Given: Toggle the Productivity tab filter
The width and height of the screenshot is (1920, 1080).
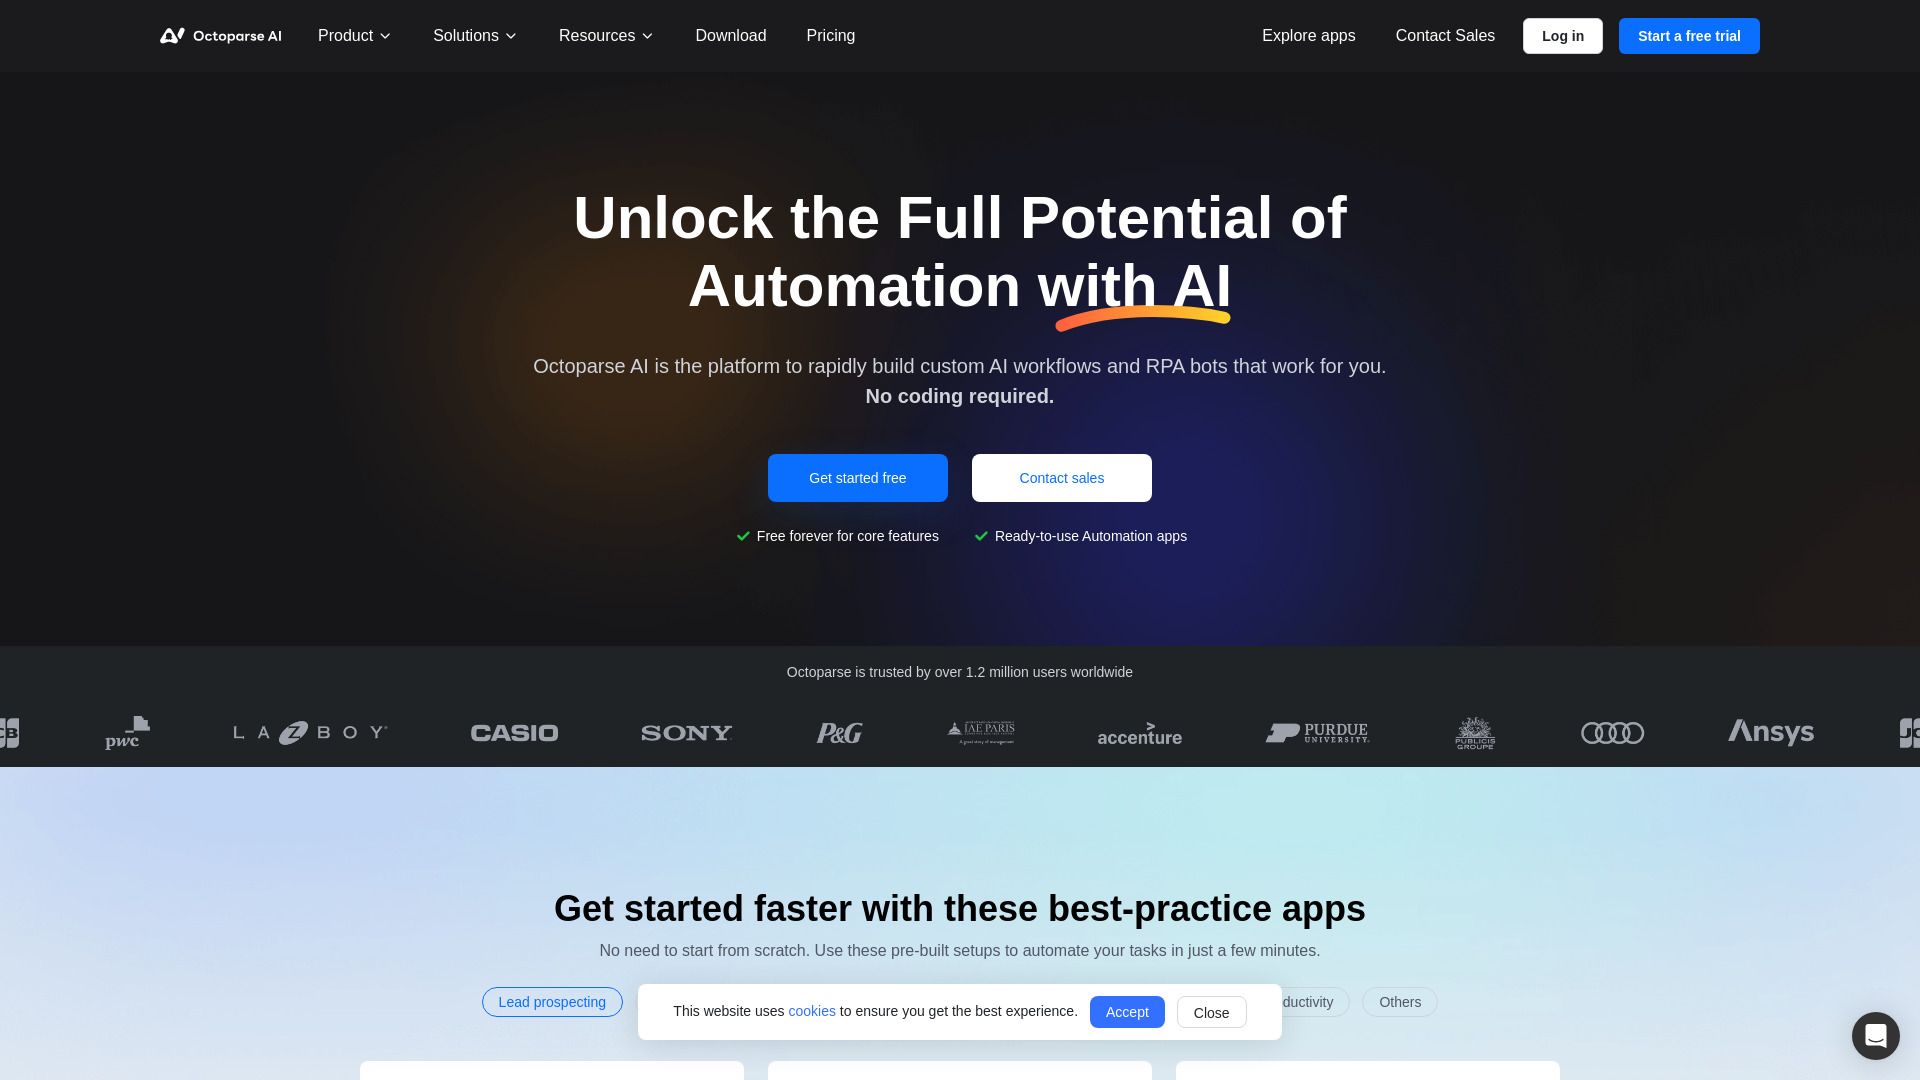Looking at the screenshot, I should pos(1298,1002).
